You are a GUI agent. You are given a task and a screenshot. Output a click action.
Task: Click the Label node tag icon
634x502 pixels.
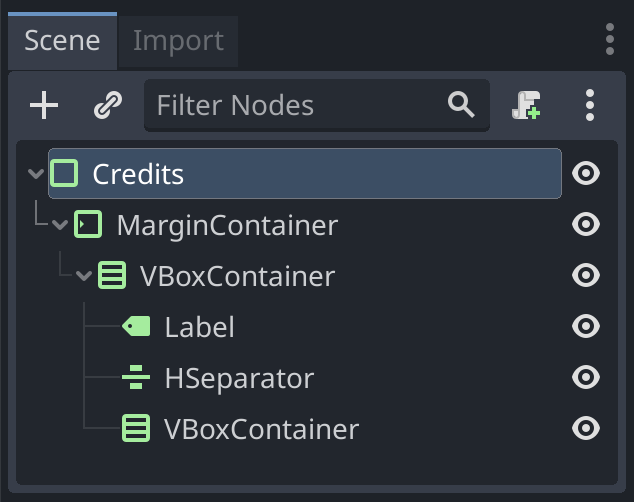pos(136,327)
